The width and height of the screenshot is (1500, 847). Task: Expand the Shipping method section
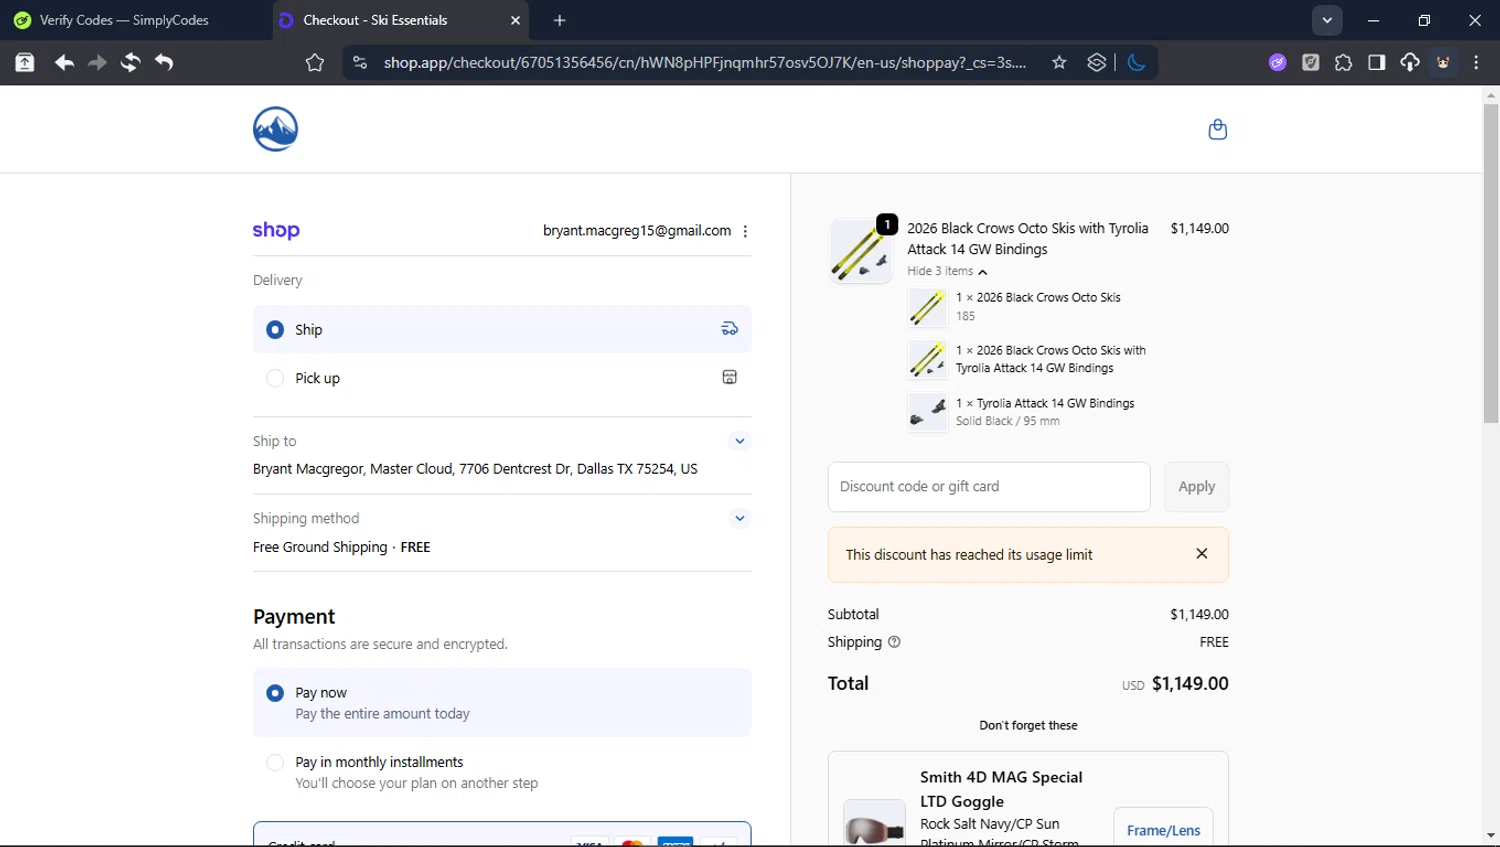point(739,518)
